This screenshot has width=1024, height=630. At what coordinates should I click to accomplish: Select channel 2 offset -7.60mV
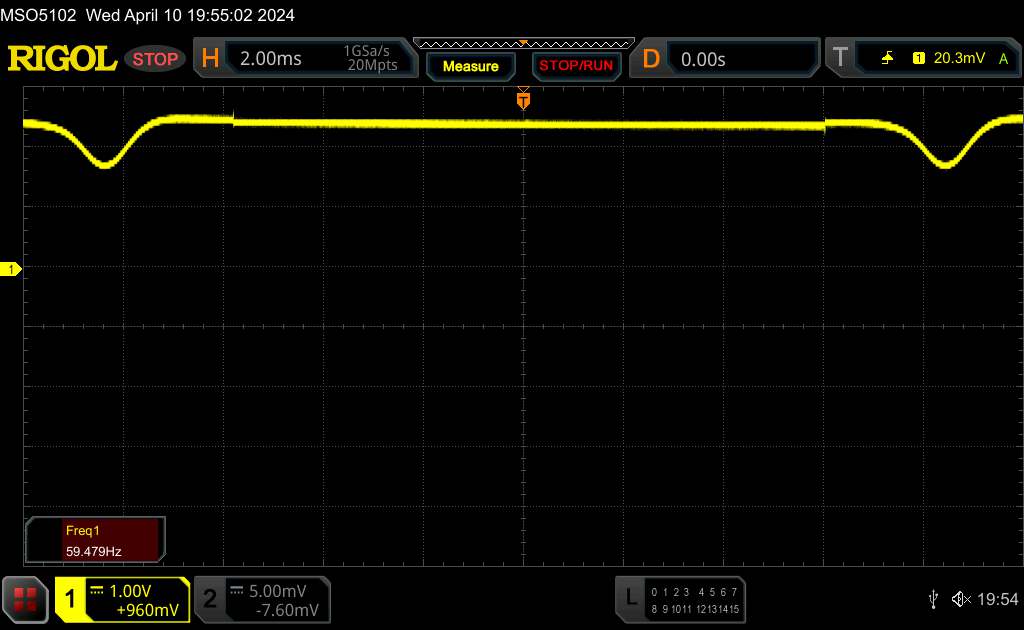287,610
